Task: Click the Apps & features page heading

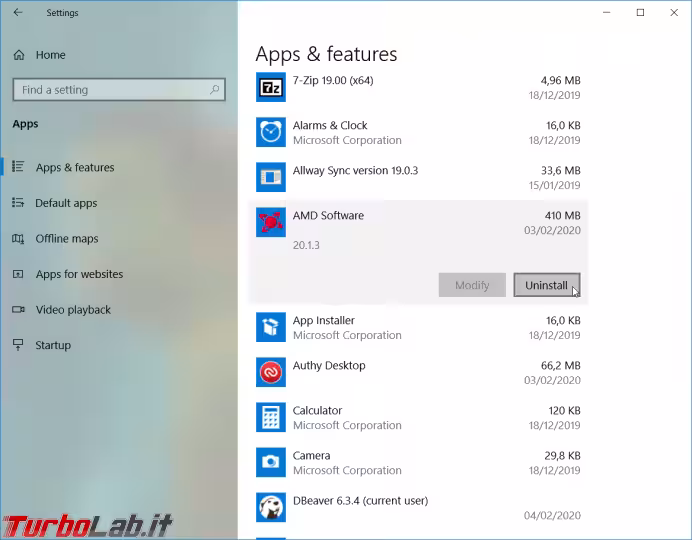Action: coord(326,54)
